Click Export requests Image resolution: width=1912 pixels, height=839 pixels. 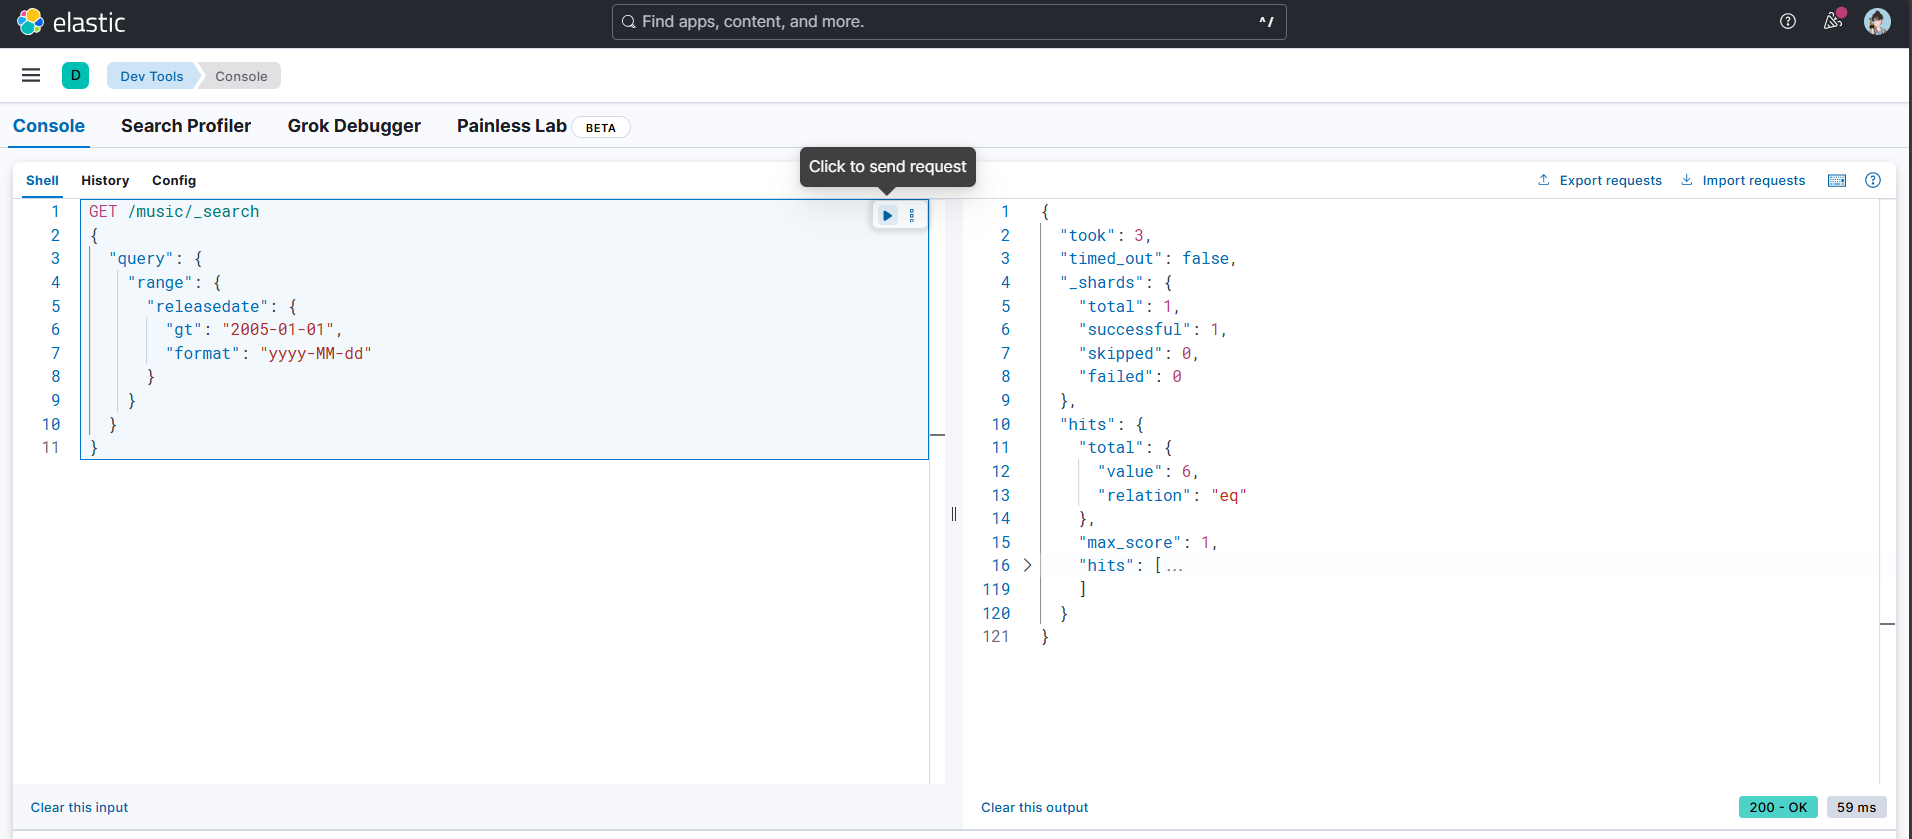click(1600, 180)
